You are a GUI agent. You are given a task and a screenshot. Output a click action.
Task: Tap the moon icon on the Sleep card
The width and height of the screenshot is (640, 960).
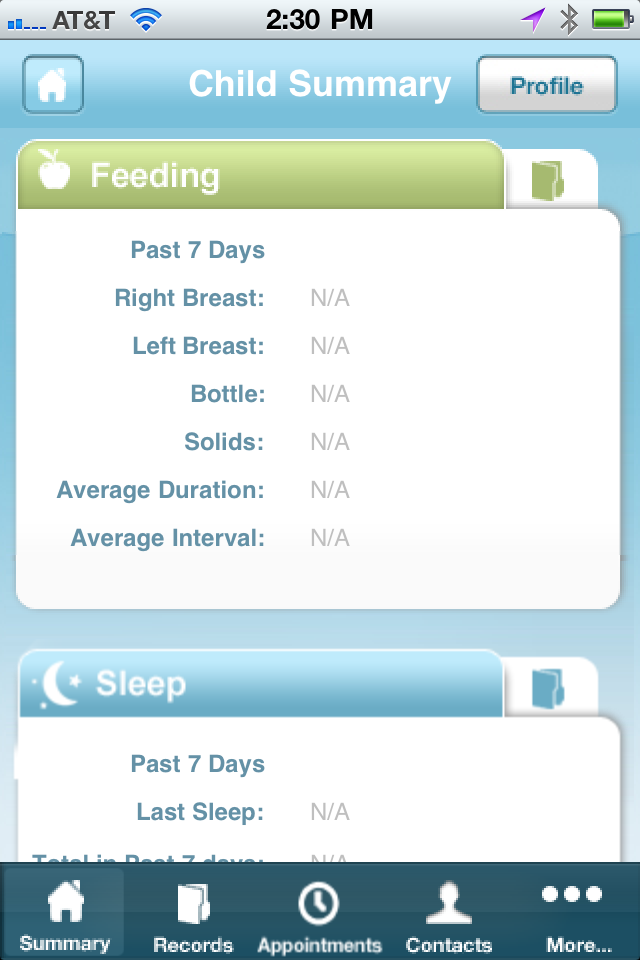click(55, 684)
